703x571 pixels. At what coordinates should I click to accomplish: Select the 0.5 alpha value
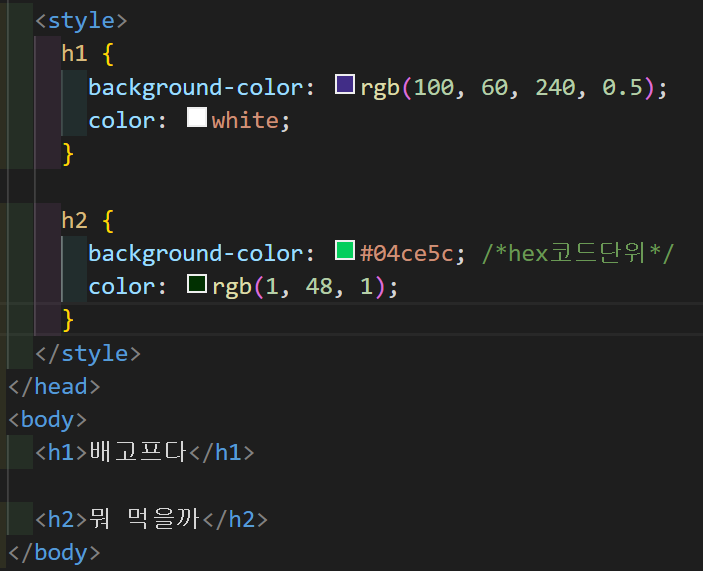[x=622, y=87]
